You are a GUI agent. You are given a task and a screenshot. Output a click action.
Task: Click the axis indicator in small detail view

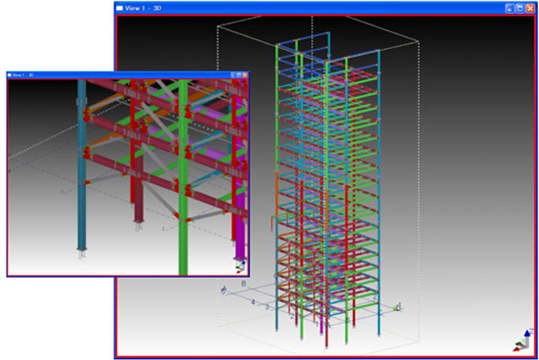coord(241,267)
